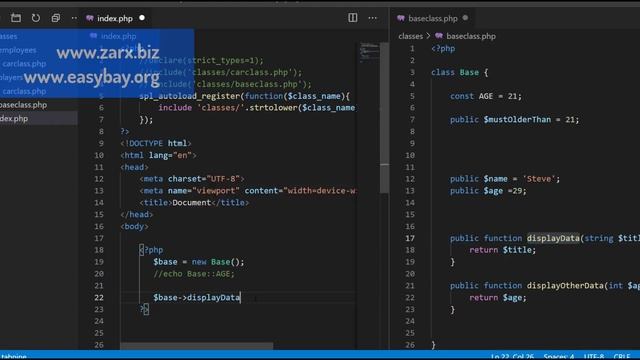Screen dimensions: 640x360
Task: Click "public $name = 'Steve';" line
Action: click(505, 179)
